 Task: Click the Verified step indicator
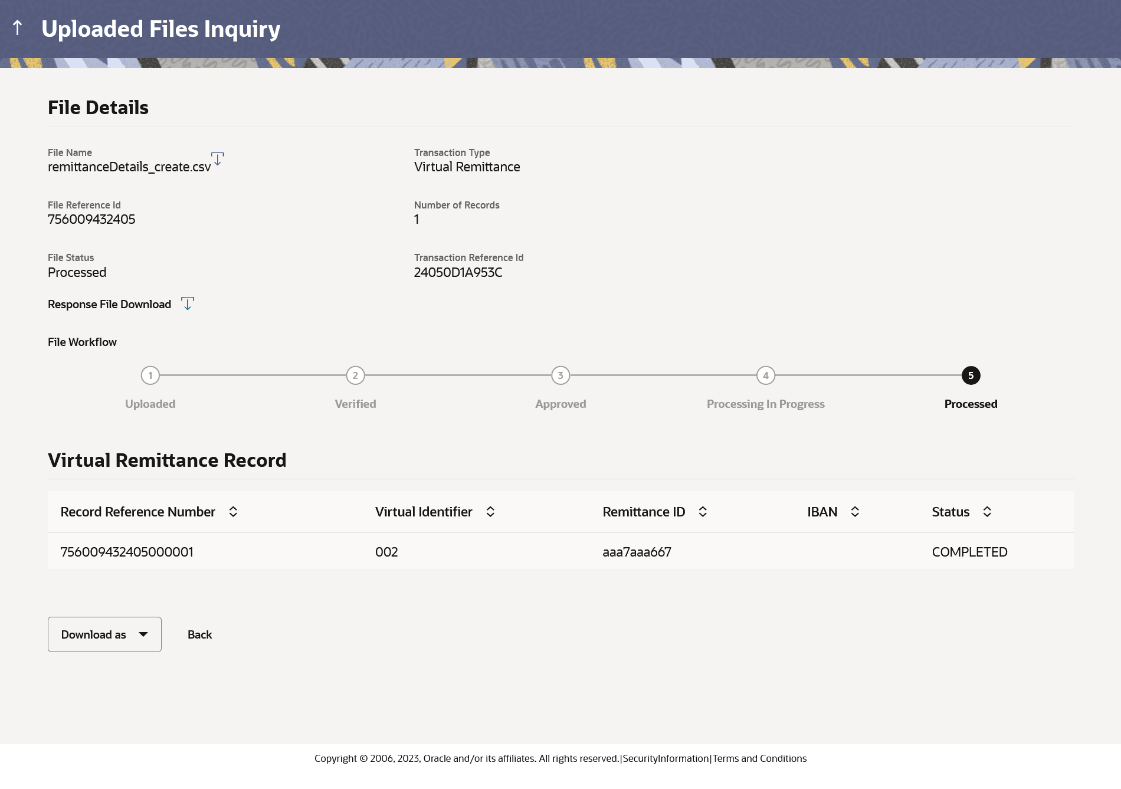355,376
